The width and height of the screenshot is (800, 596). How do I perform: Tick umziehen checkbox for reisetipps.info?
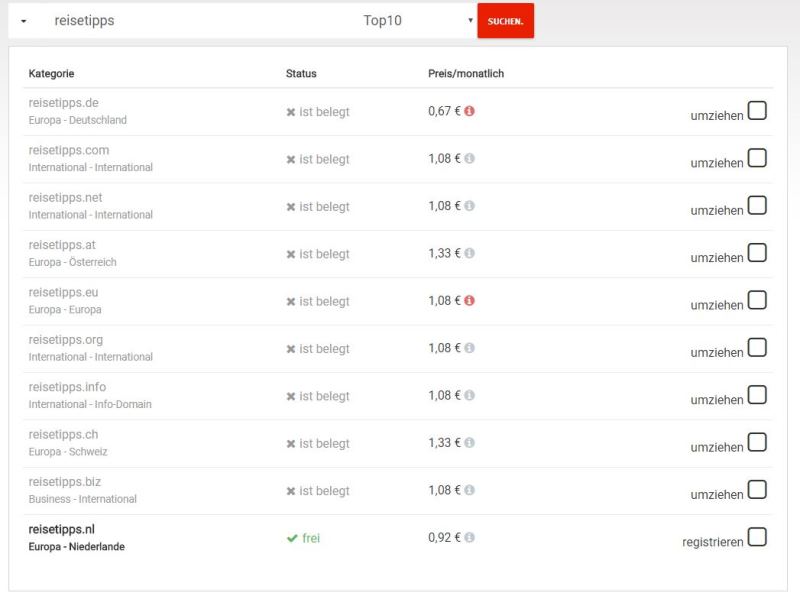click(x=757, y=394)
